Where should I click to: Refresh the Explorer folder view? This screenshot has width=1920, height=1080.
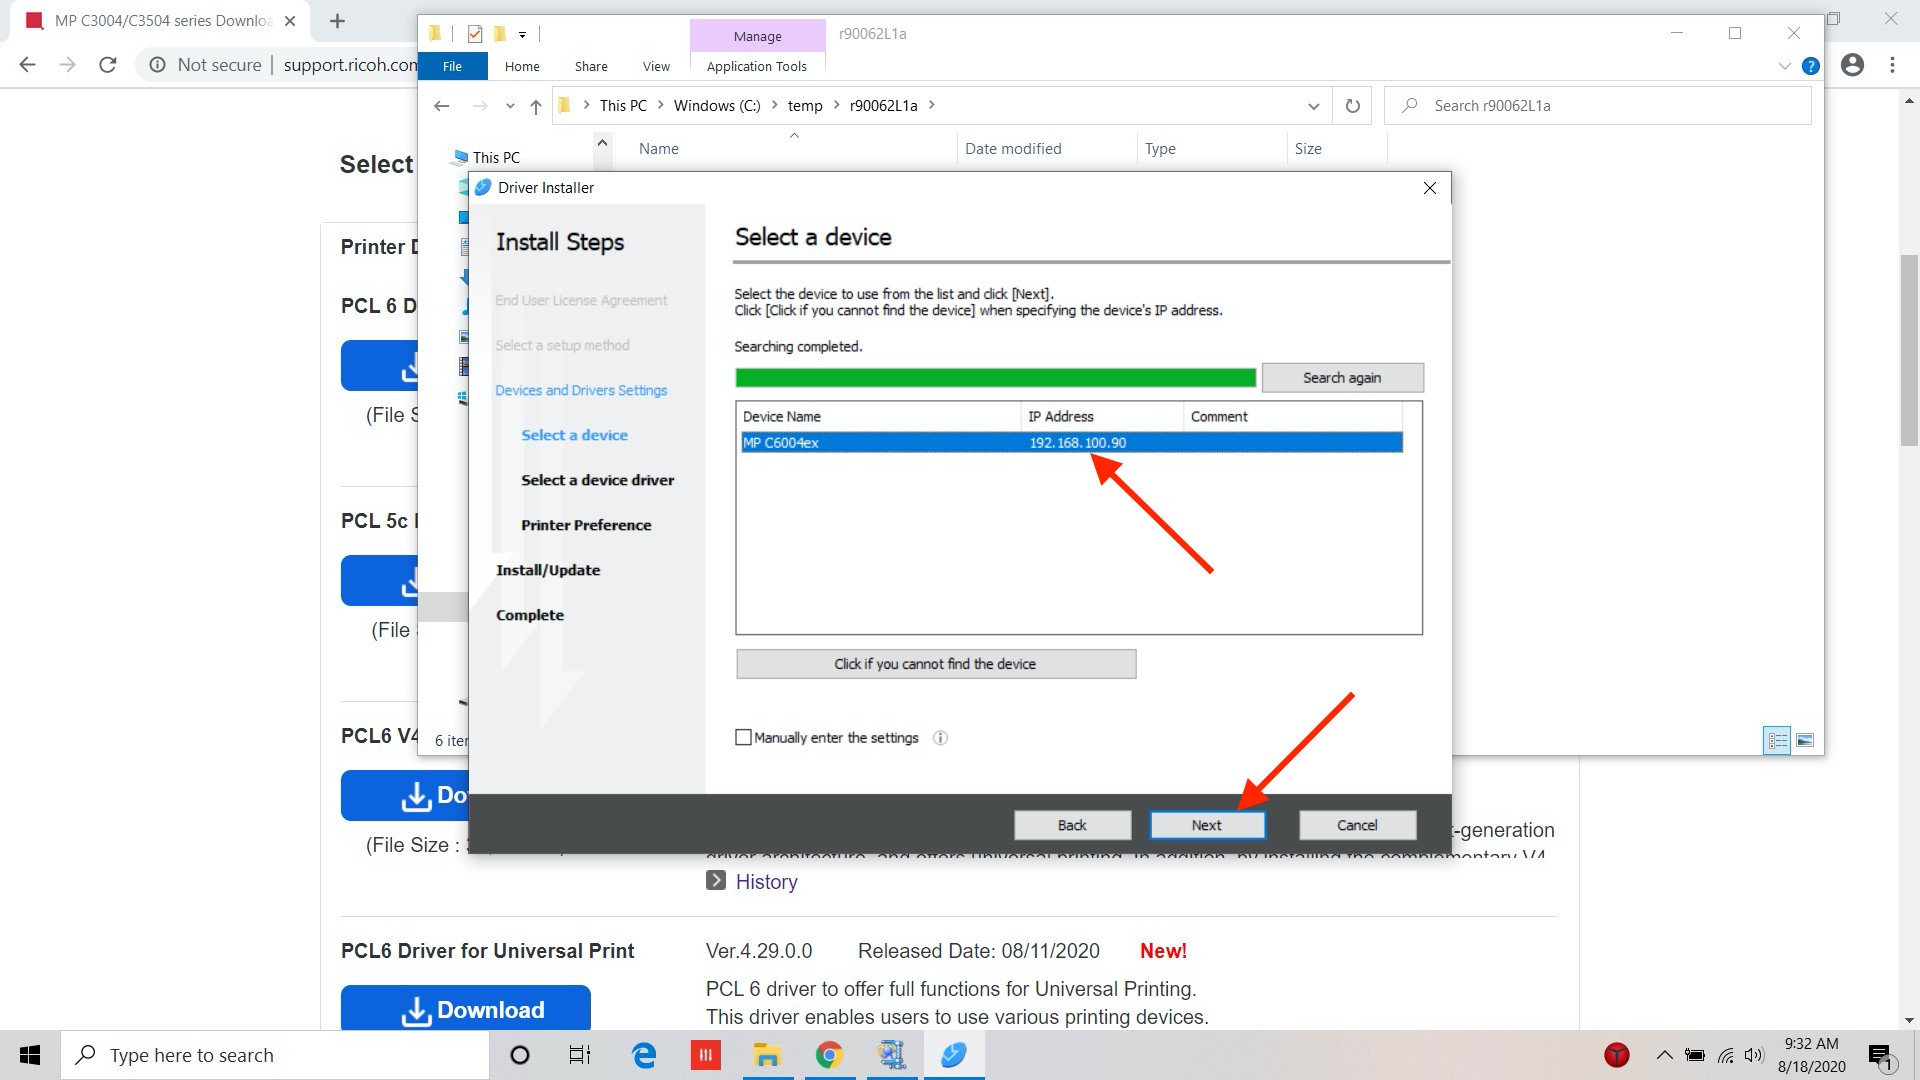[x=1353, y=106]
